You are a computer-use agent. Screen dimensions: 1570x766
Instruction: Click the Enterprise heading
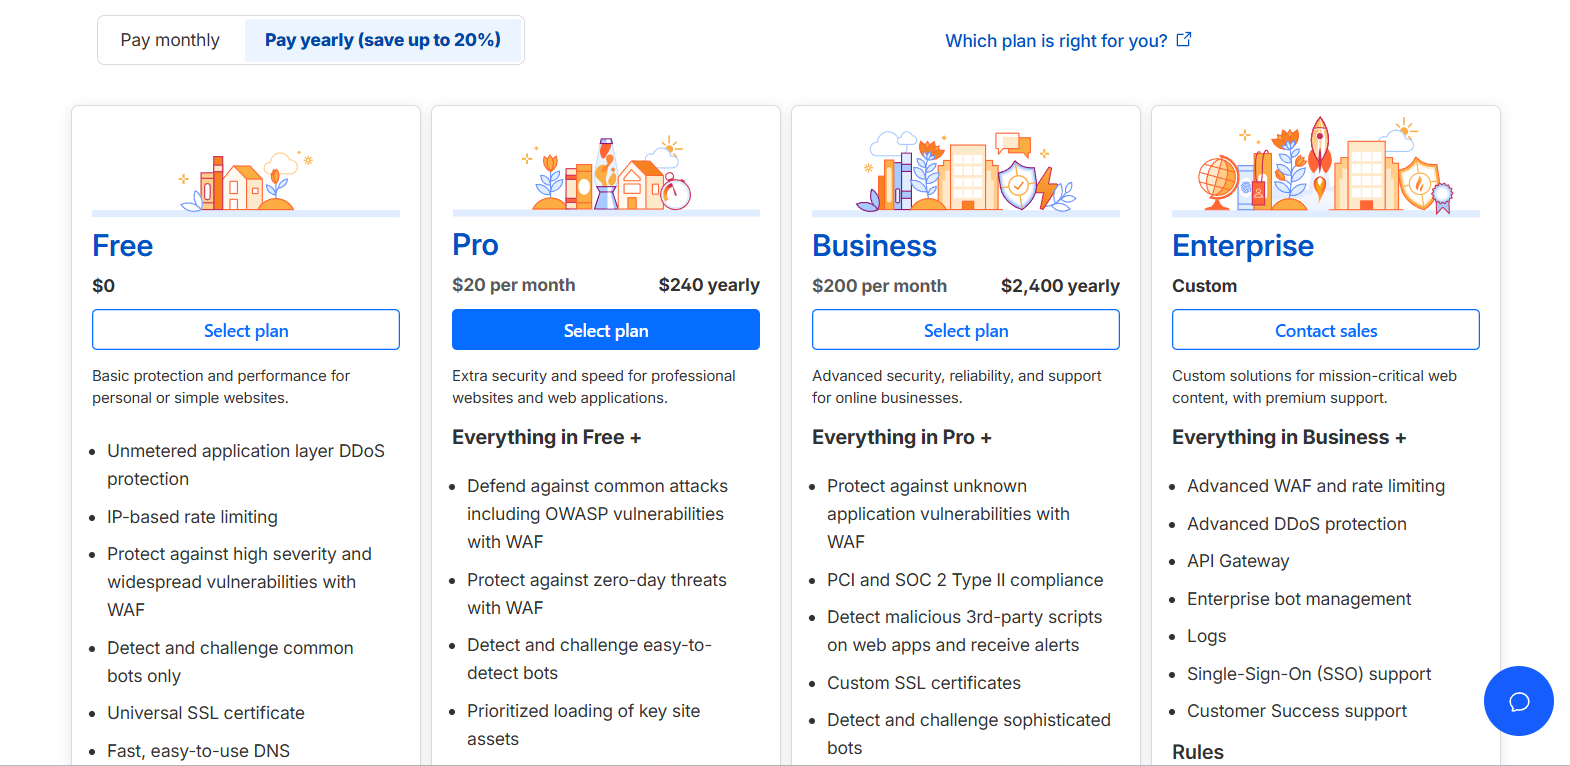(x=1243, y=245)
